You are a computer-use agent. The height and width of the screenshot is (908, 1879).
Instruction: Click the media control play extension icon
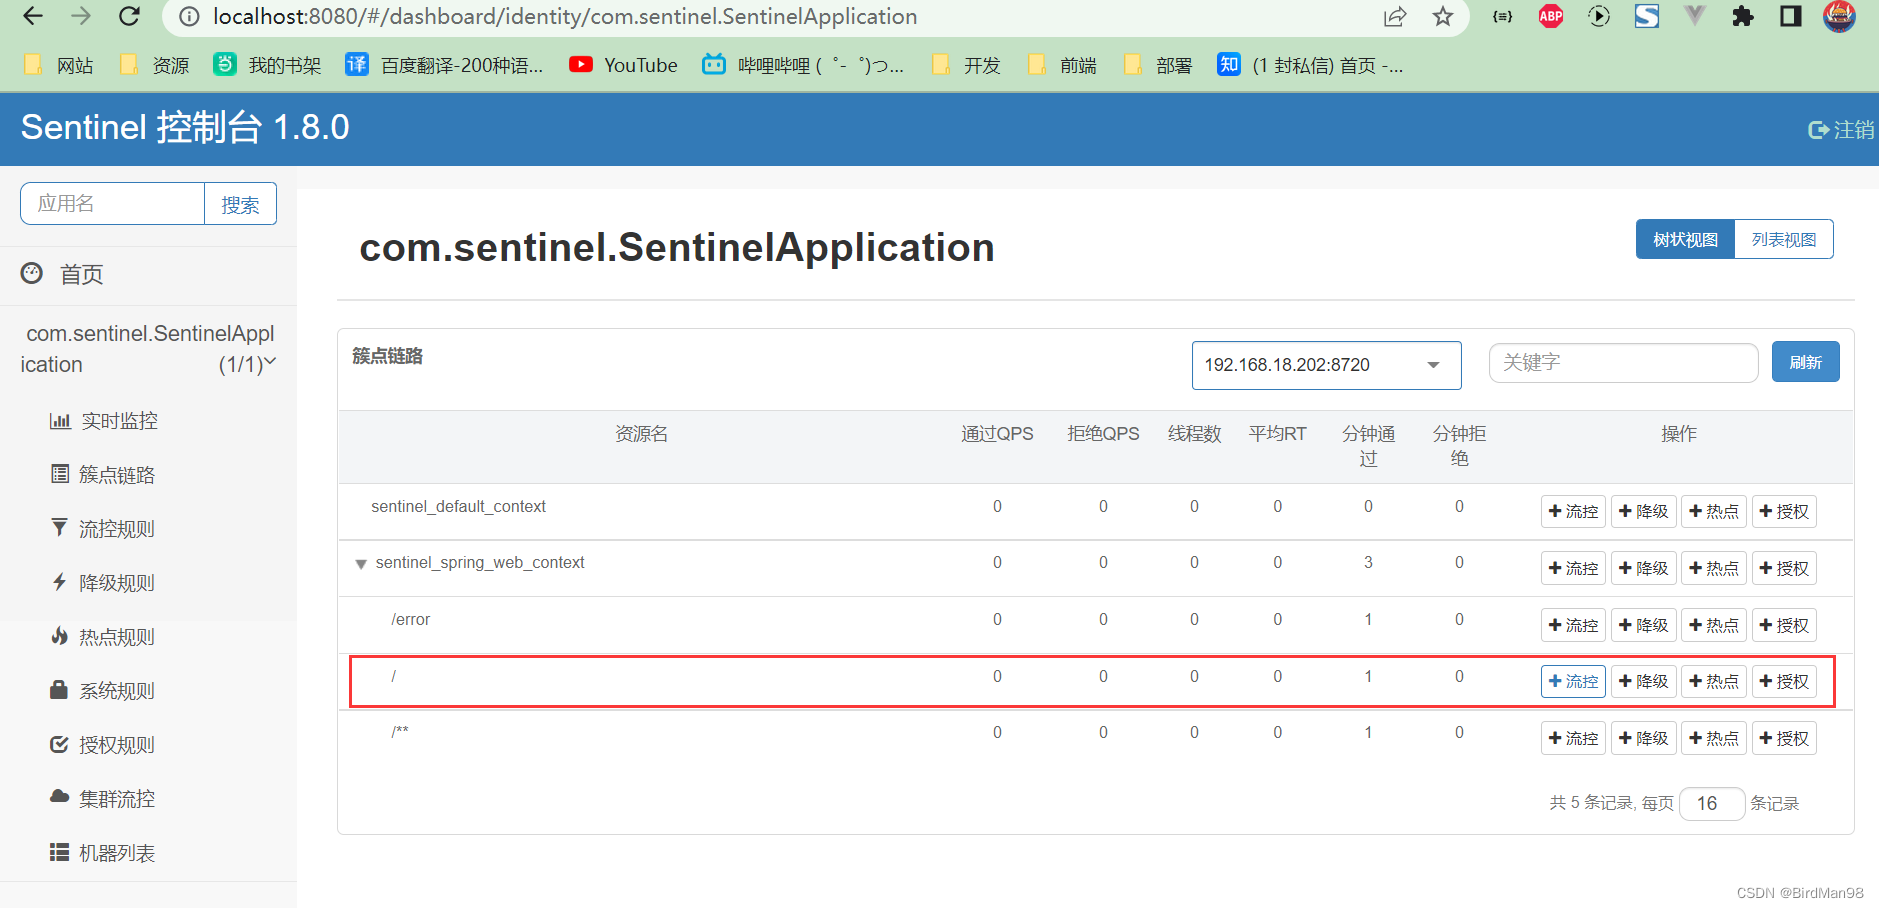click(1599, 16)
